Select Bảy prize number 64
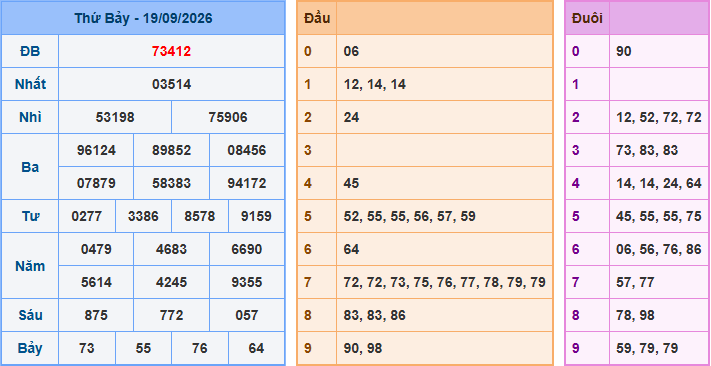This screenshot has width=711, height=366. (256, 348)
